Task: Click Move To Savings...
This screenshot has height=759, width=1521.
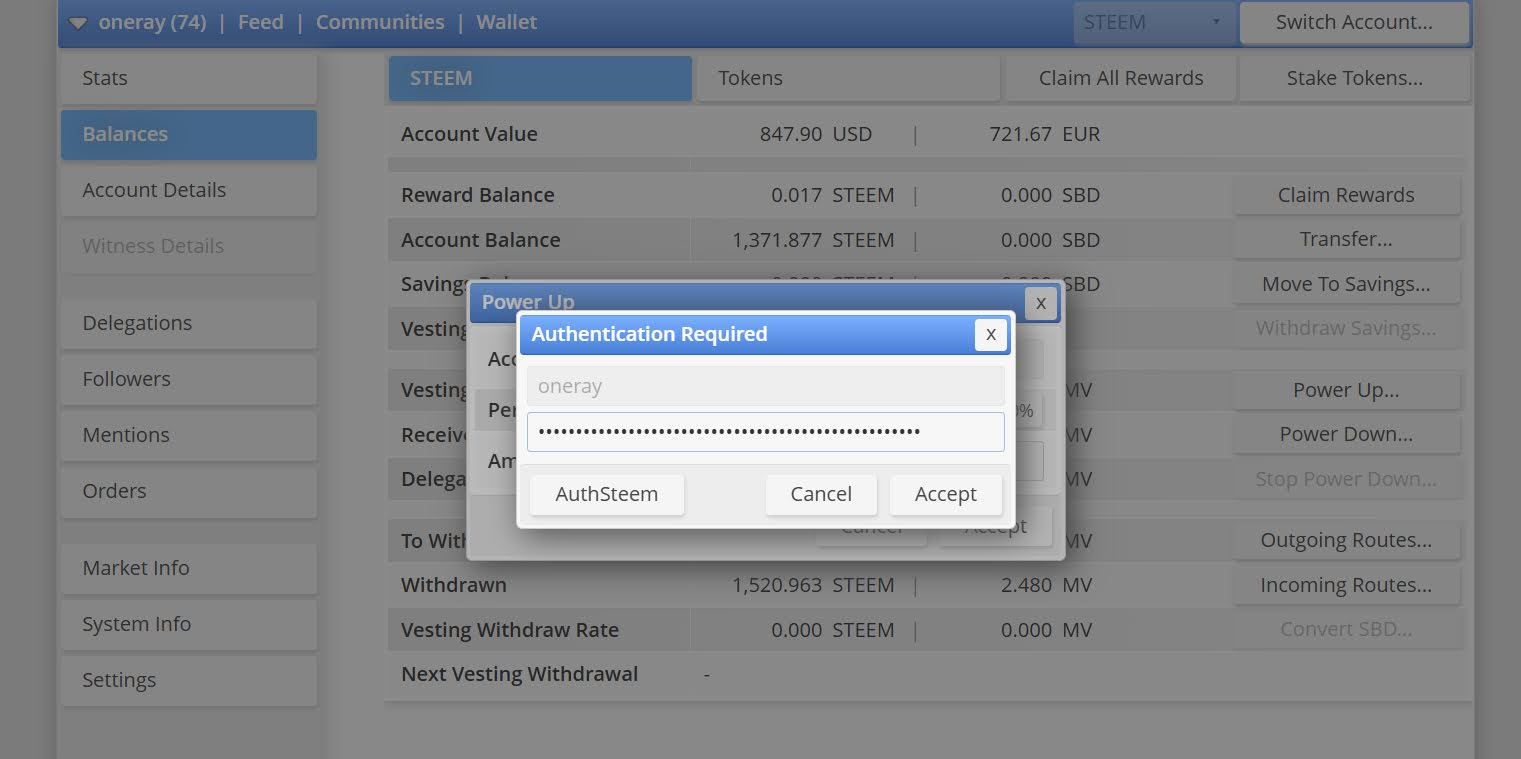Action: (x=1346, y=284)
